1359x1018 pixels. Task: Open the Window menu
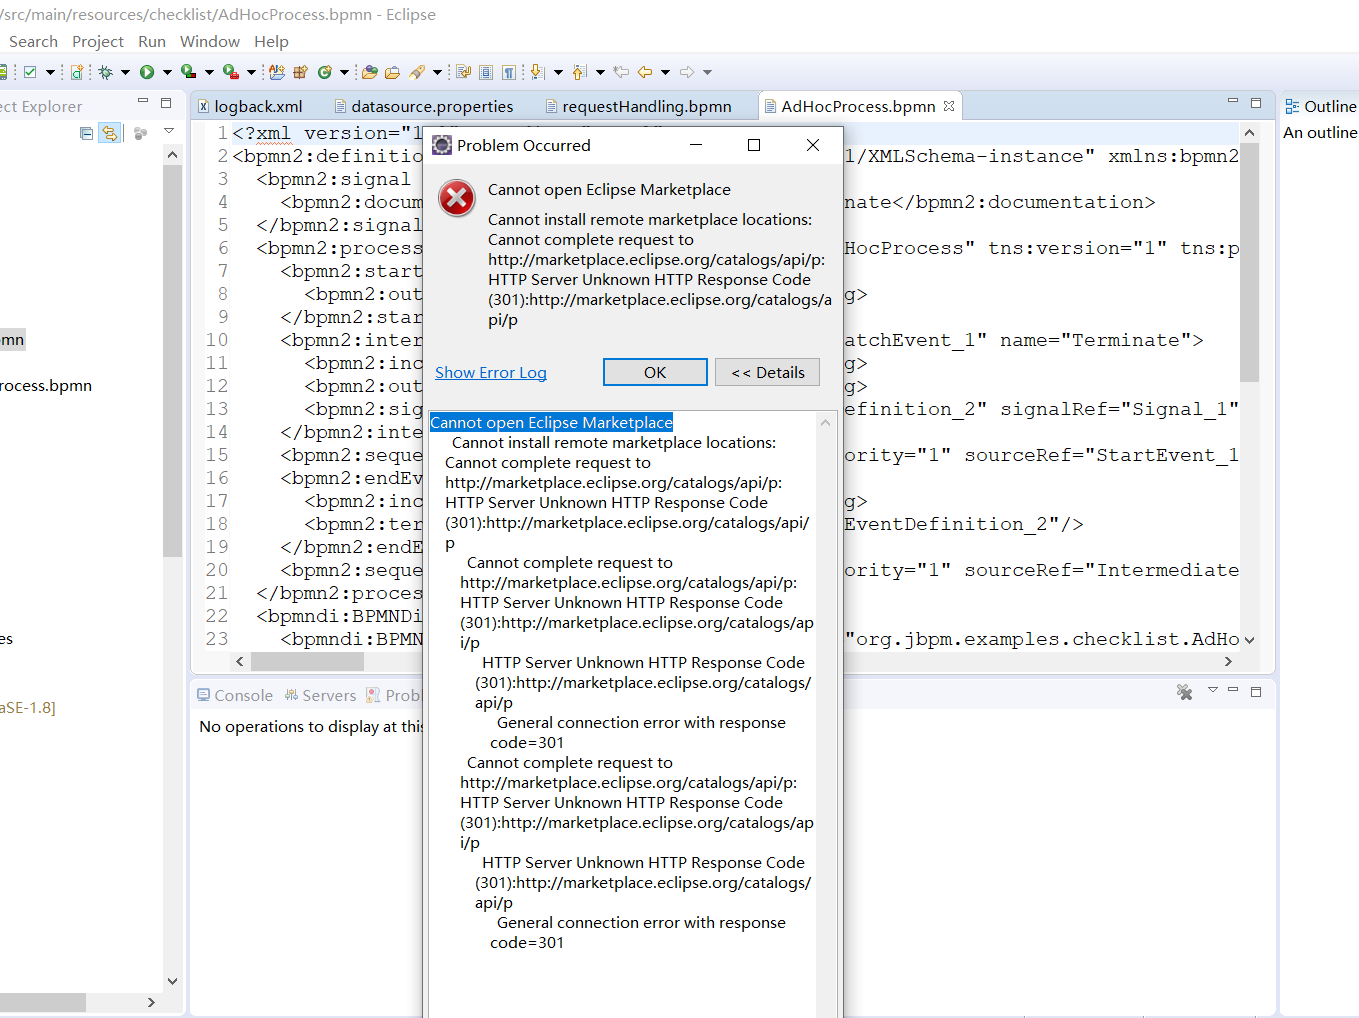(x=210, y=41)
